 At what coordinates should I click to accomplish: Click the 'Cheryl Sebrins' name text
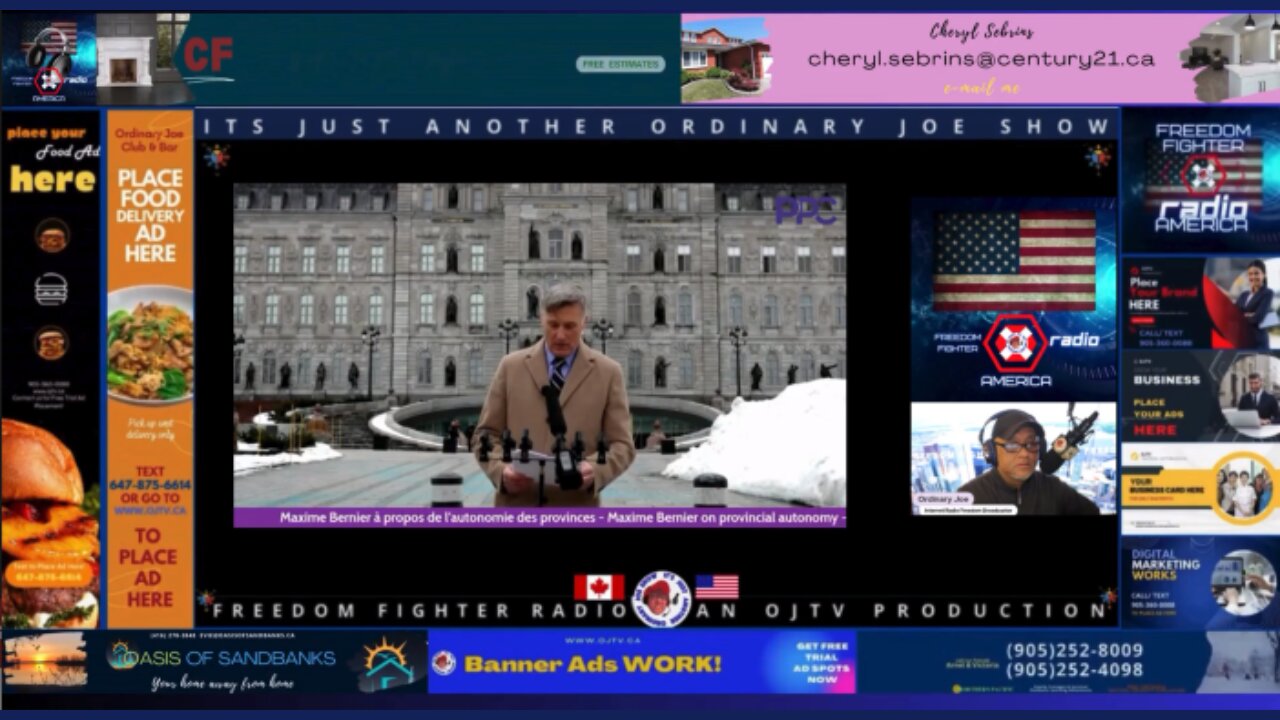(x=980, y=30)
